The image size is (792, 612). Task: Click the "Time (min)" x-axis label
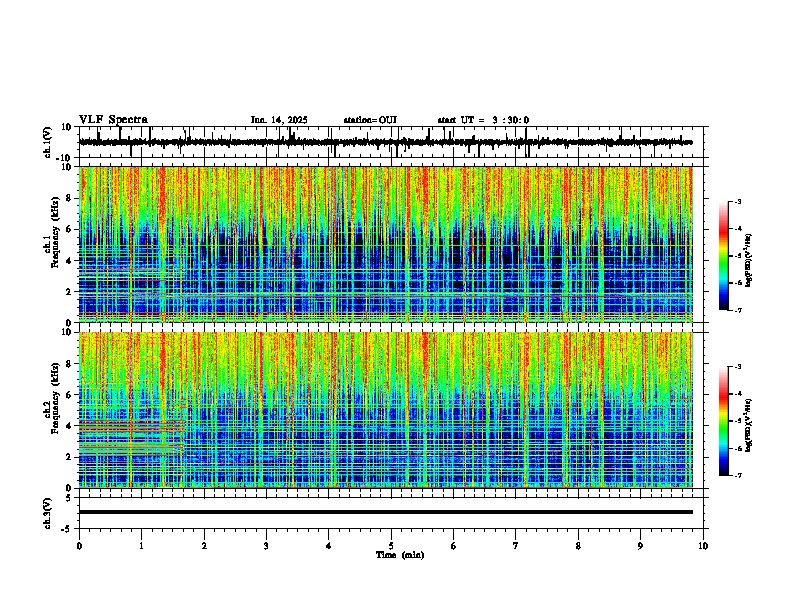click(400, 555)
